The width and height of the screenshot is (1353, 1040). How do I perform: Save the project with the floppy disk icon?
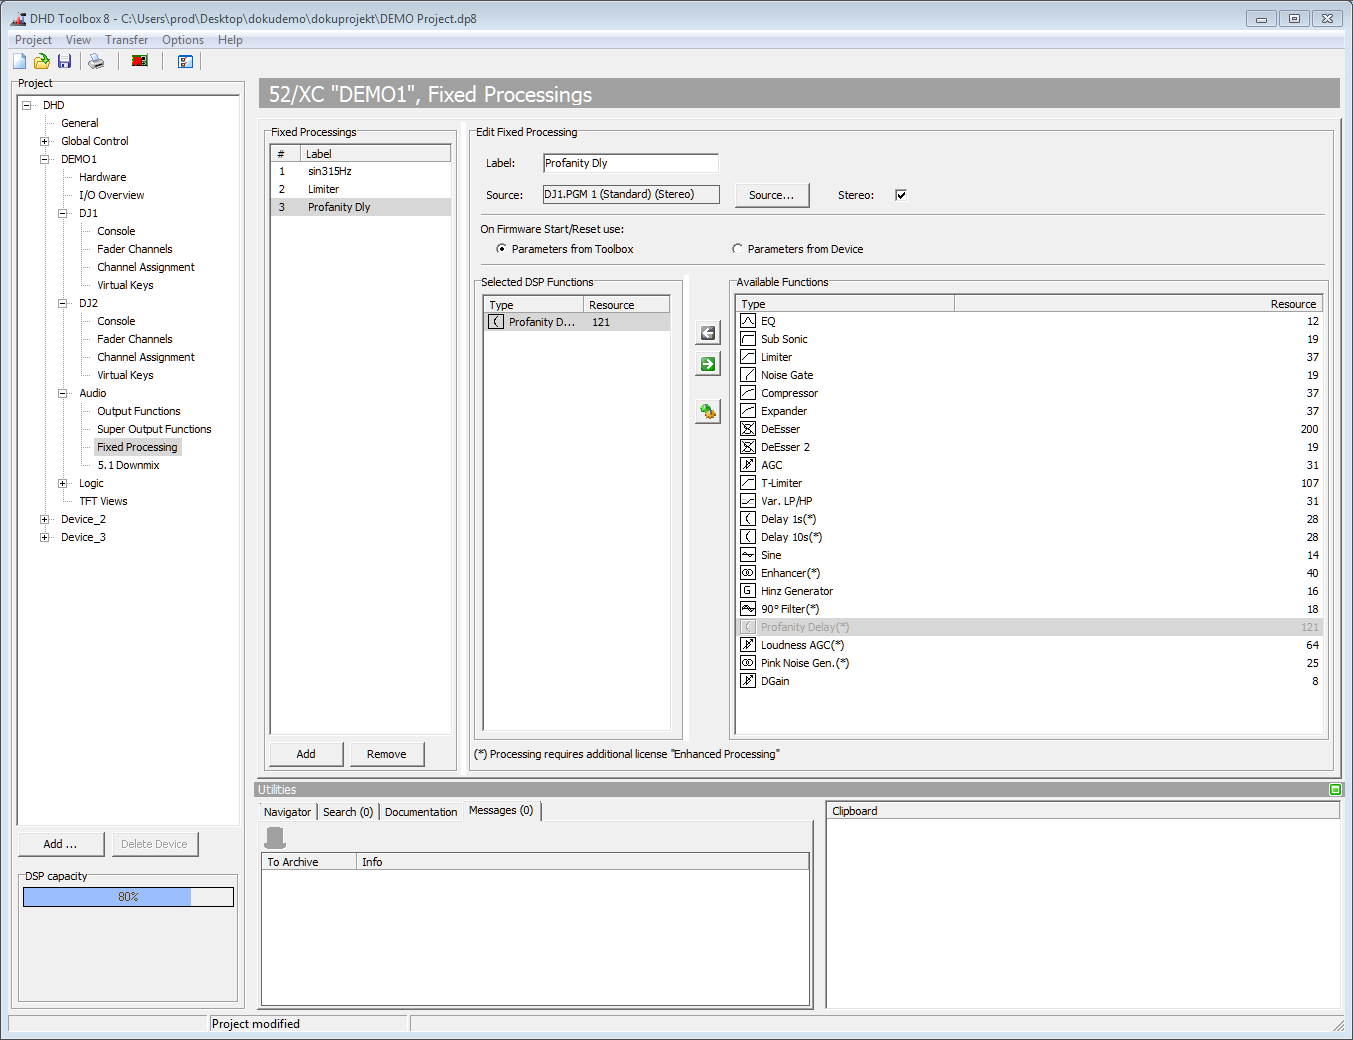coord(64,61)
